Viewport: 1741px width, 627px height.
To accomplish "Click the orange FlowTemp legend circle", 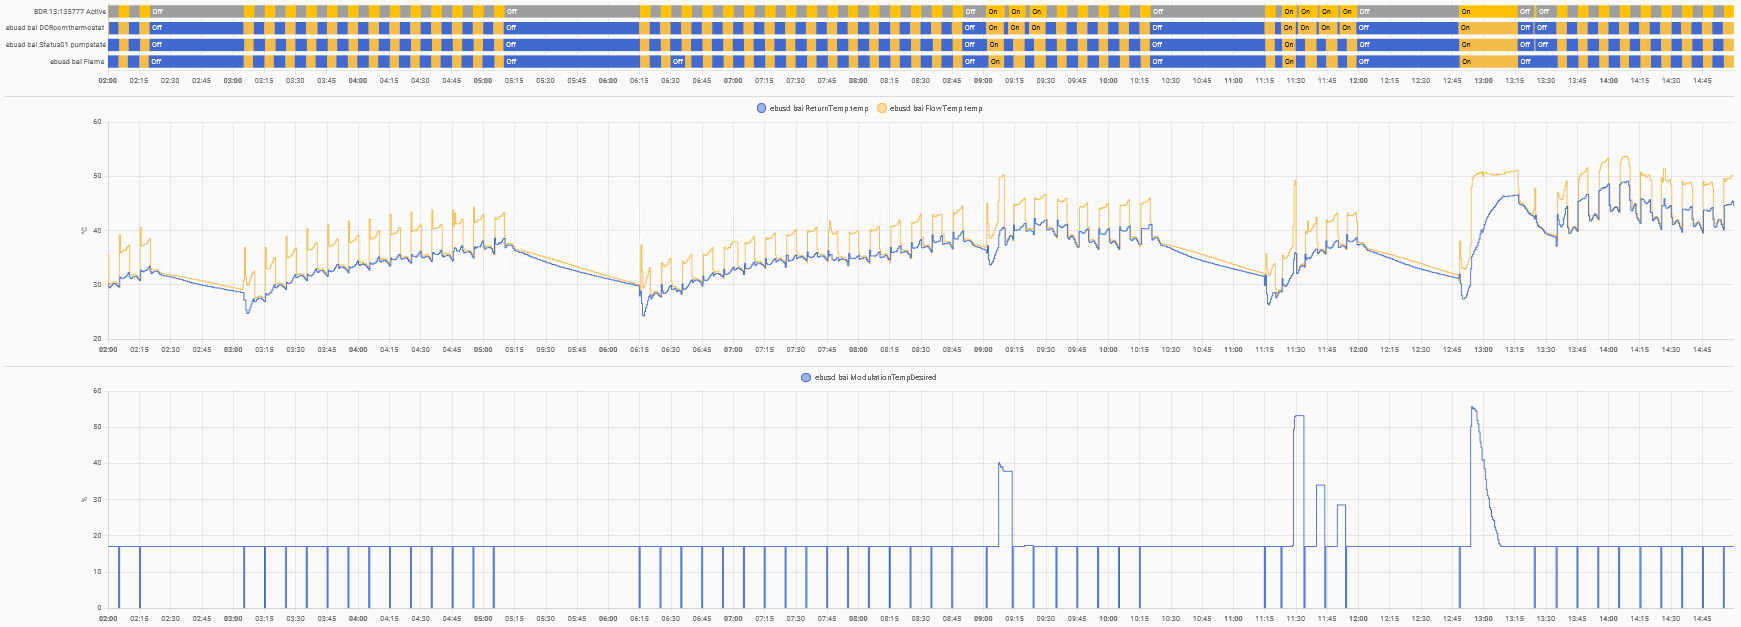I will coord(882,108).
